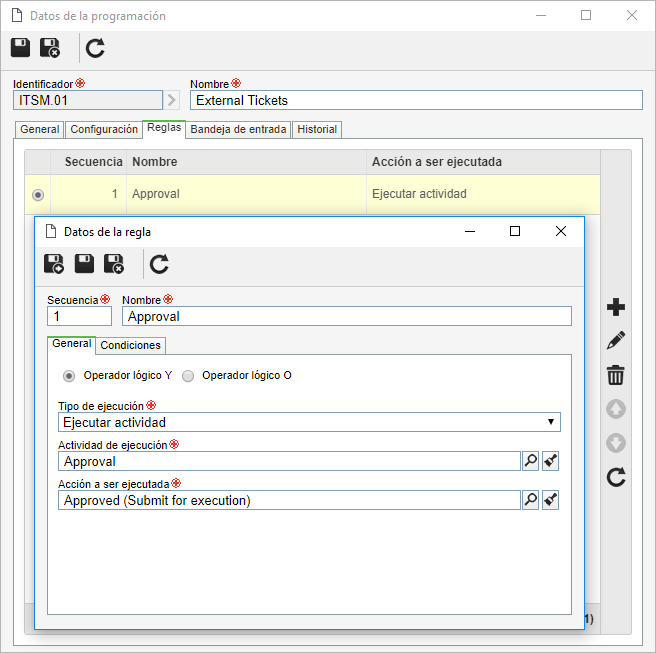Switch to the Condiciones tab in rule dialog
The width and height of the screenshot is (656, 653).
coord(131,346)
